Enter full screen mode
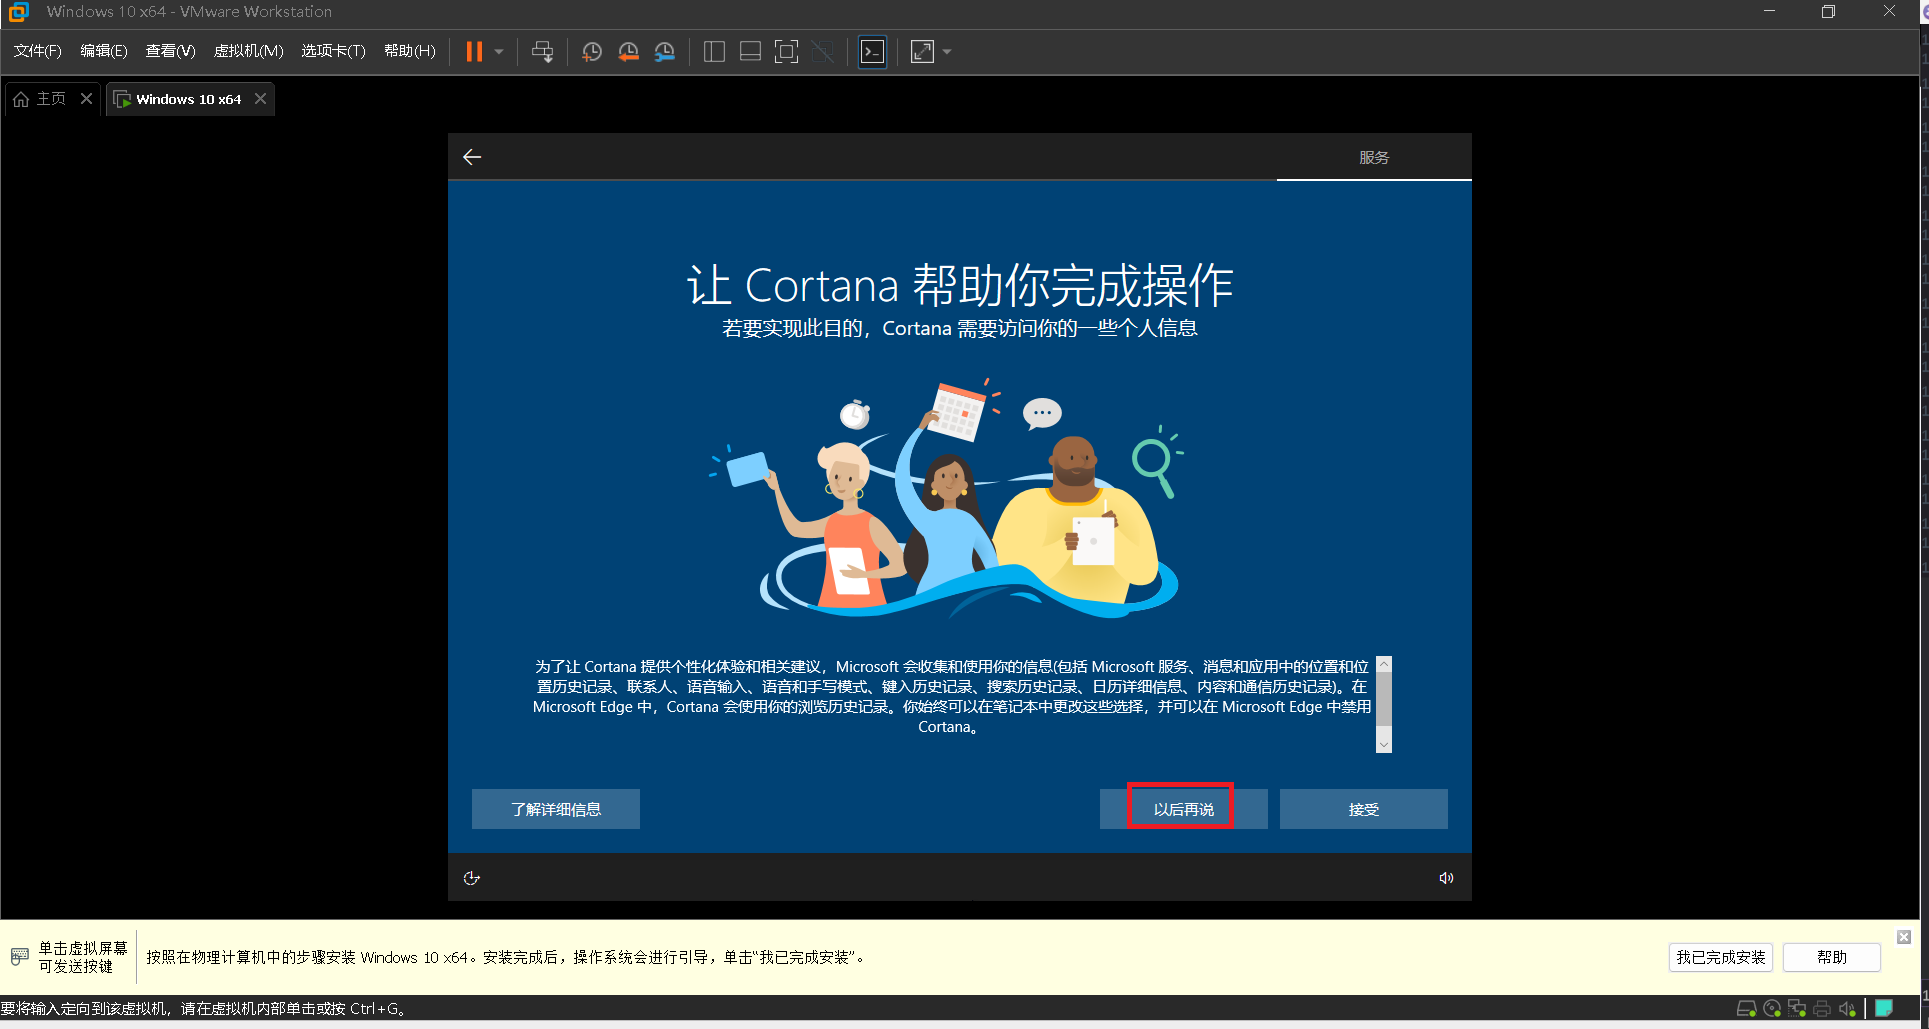Screen dimensions: 1929x1029 pos(787,52)
